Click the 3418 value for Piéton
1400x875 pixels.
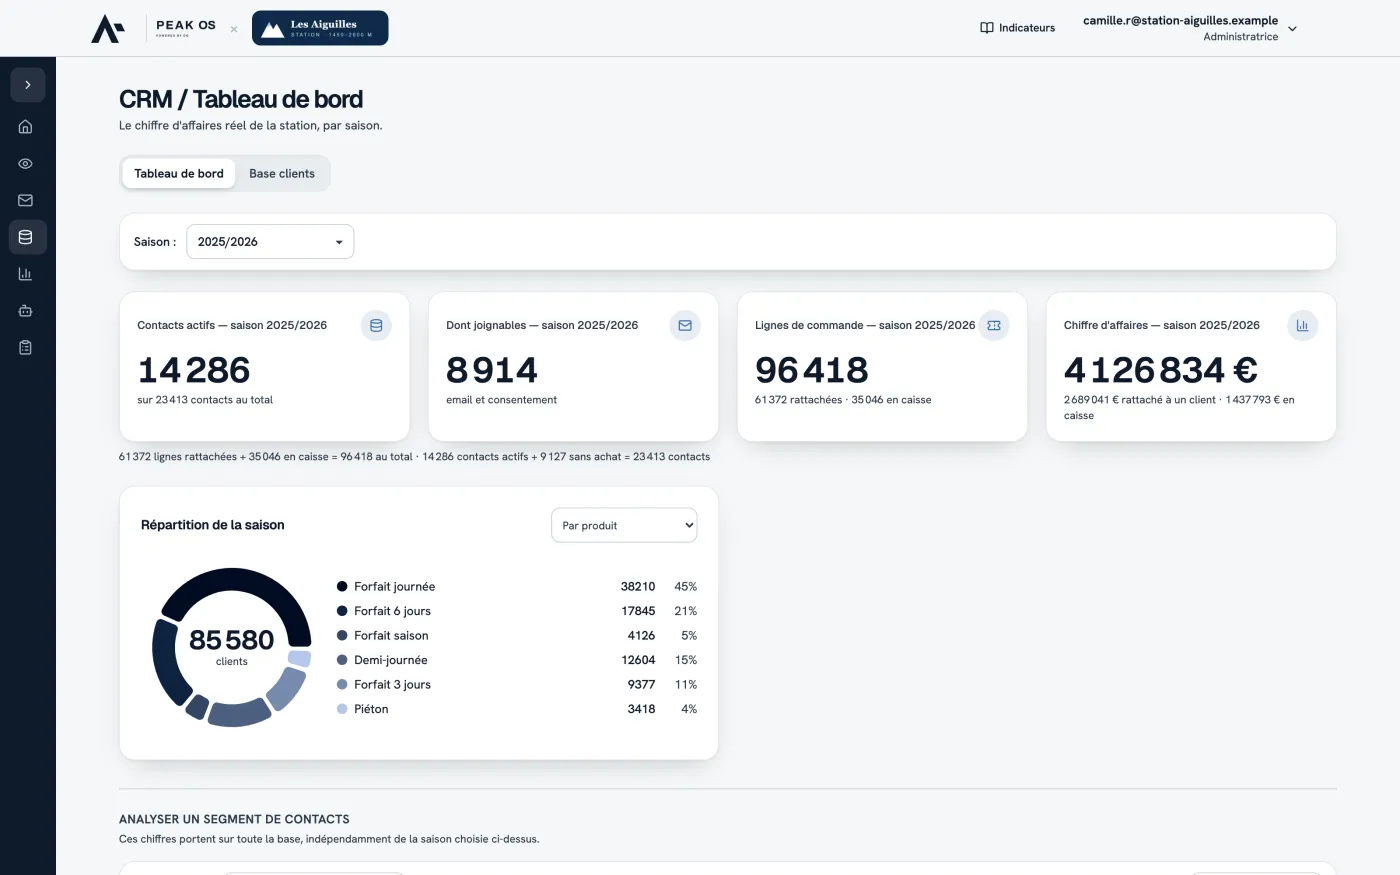pyautogui.click(x=641, y=709)
